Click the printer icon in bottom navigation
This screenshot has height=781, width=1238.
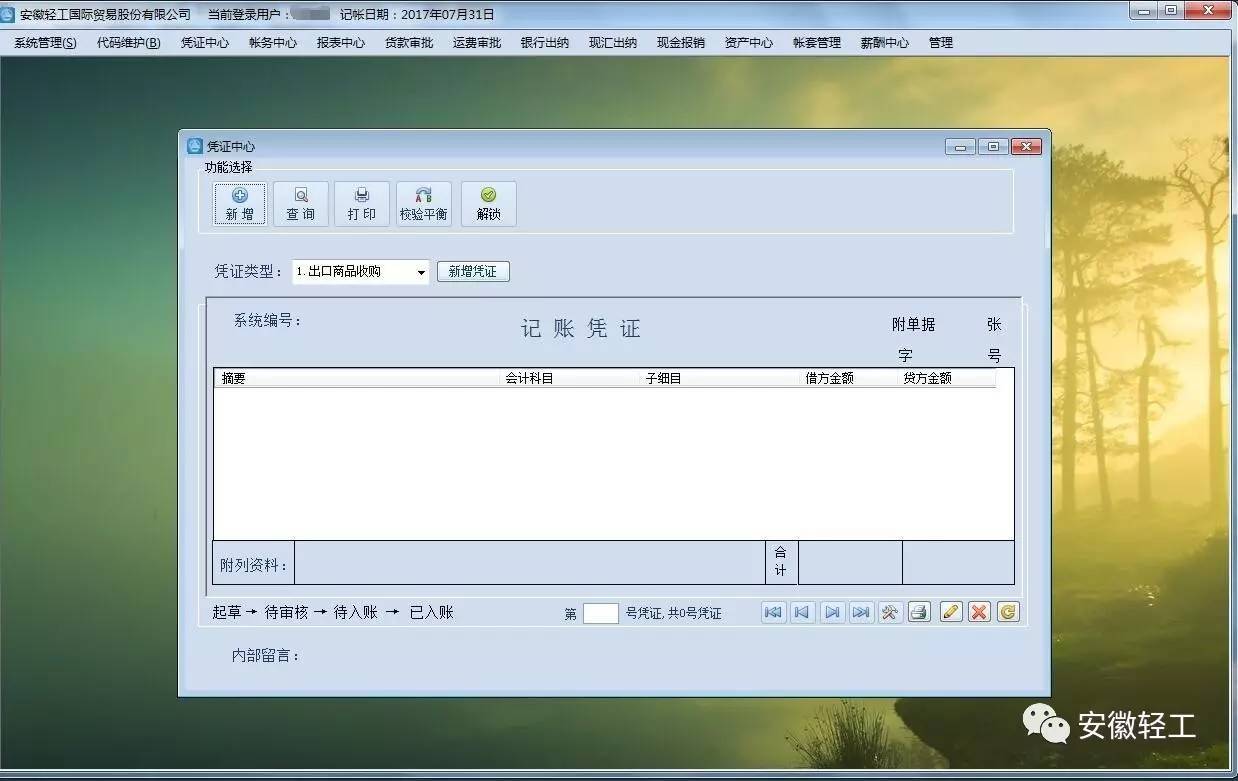coord(919,612)
